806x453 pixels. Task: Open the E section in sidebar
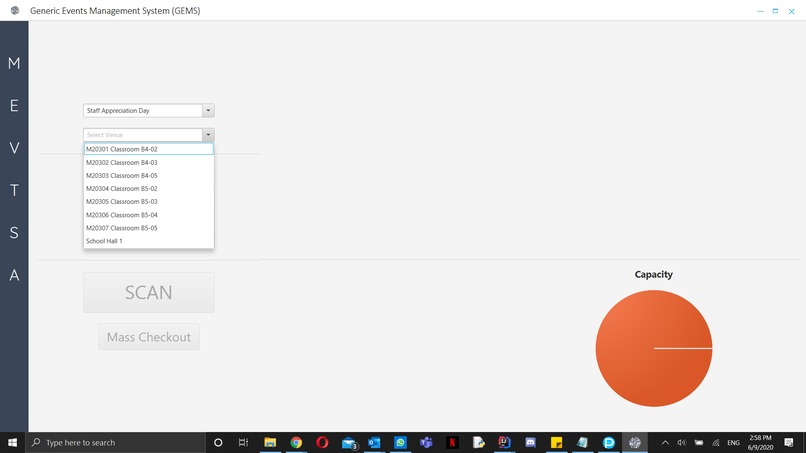pyautogui.click(x=14, y=105)
